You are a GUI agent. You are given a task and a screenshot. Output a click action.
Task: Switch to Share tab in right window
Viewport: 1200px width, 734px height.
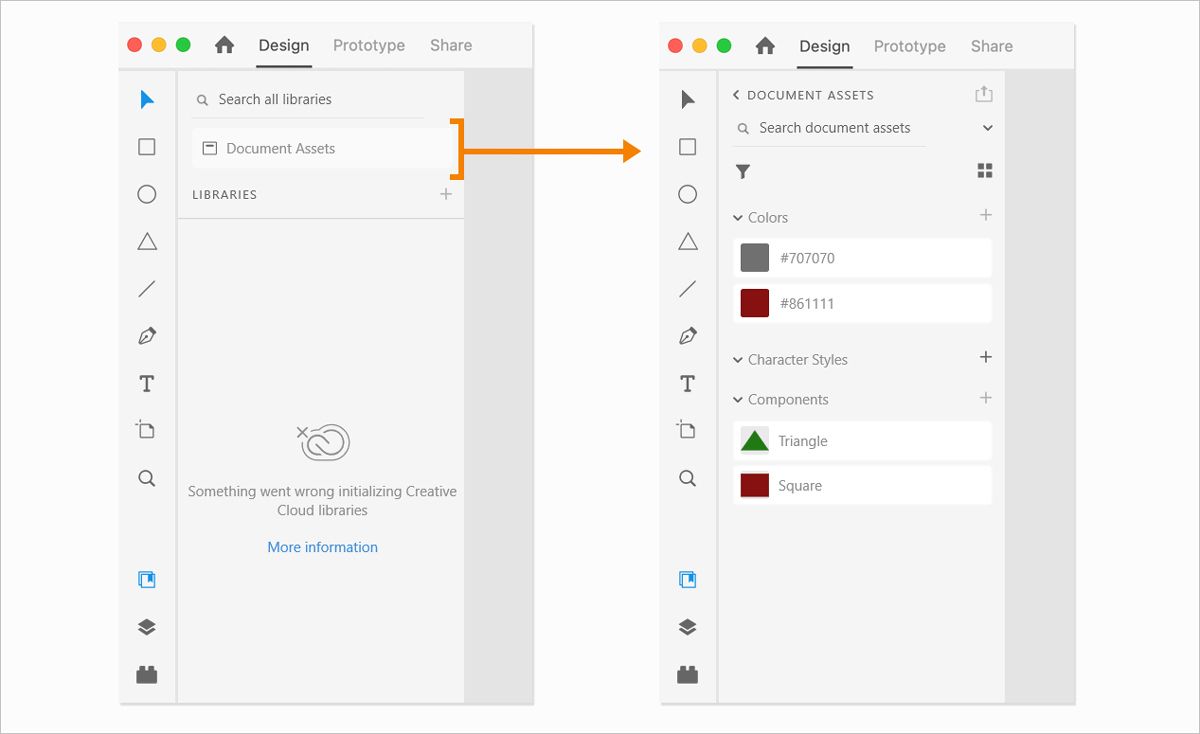(991, 46)
